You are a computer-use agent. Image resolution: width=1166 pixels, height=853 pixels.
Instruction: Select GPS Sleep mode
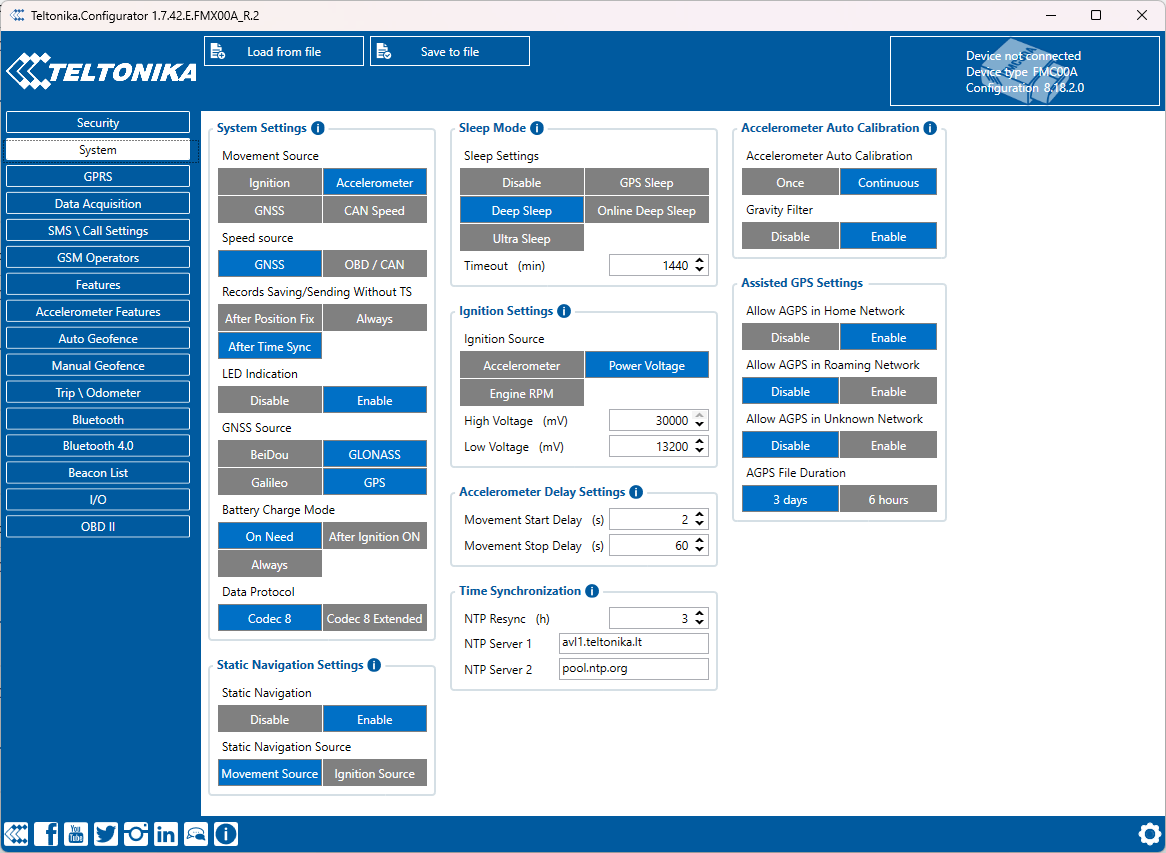coord(646,182)
